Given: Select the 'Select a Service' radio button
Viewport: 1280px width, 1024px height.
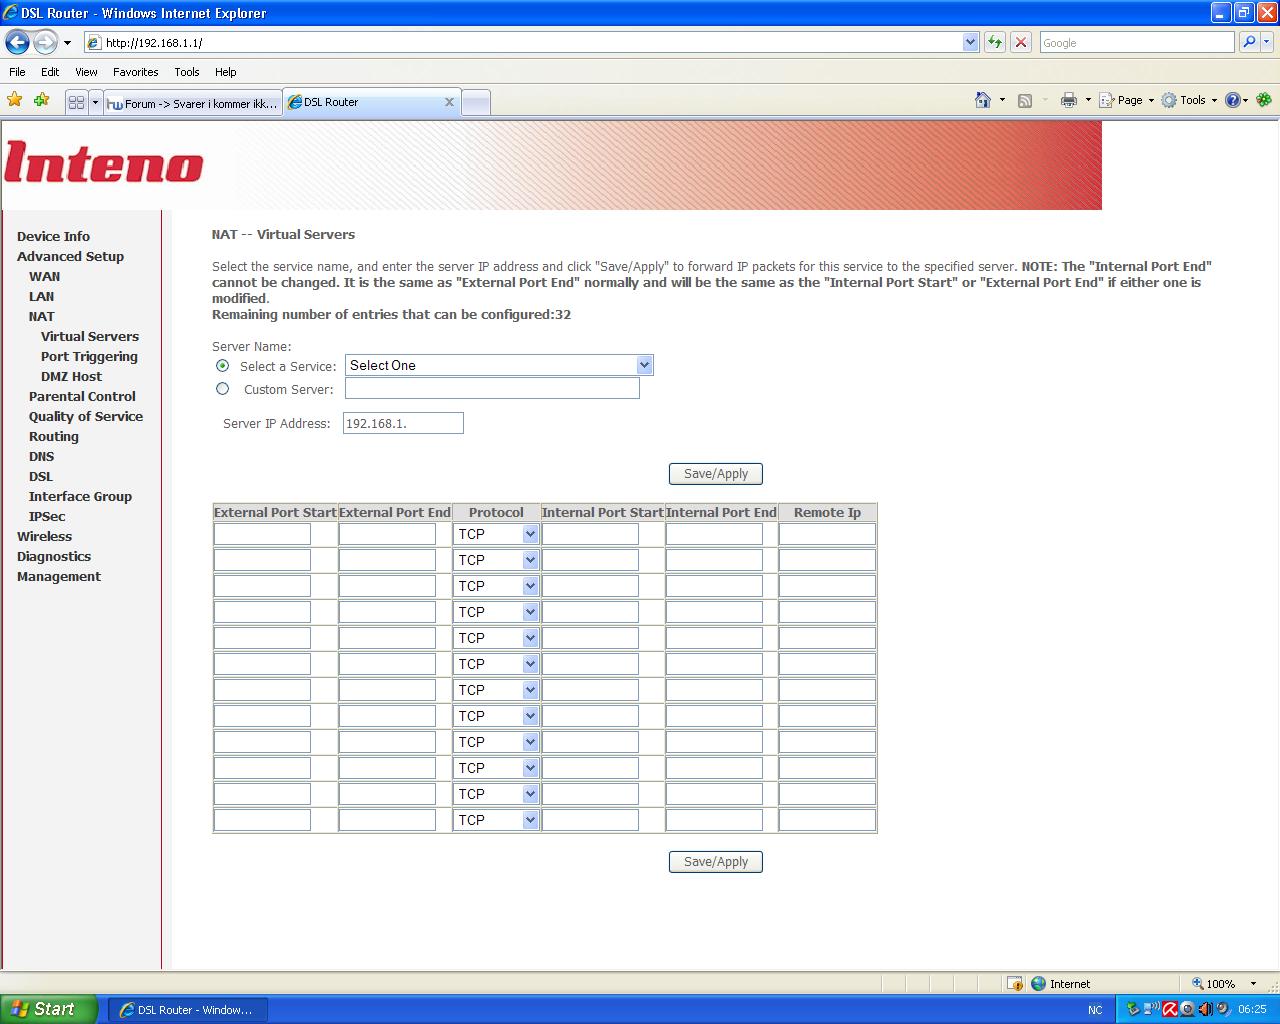Looking at the screenshot, I should pos(222,366).
